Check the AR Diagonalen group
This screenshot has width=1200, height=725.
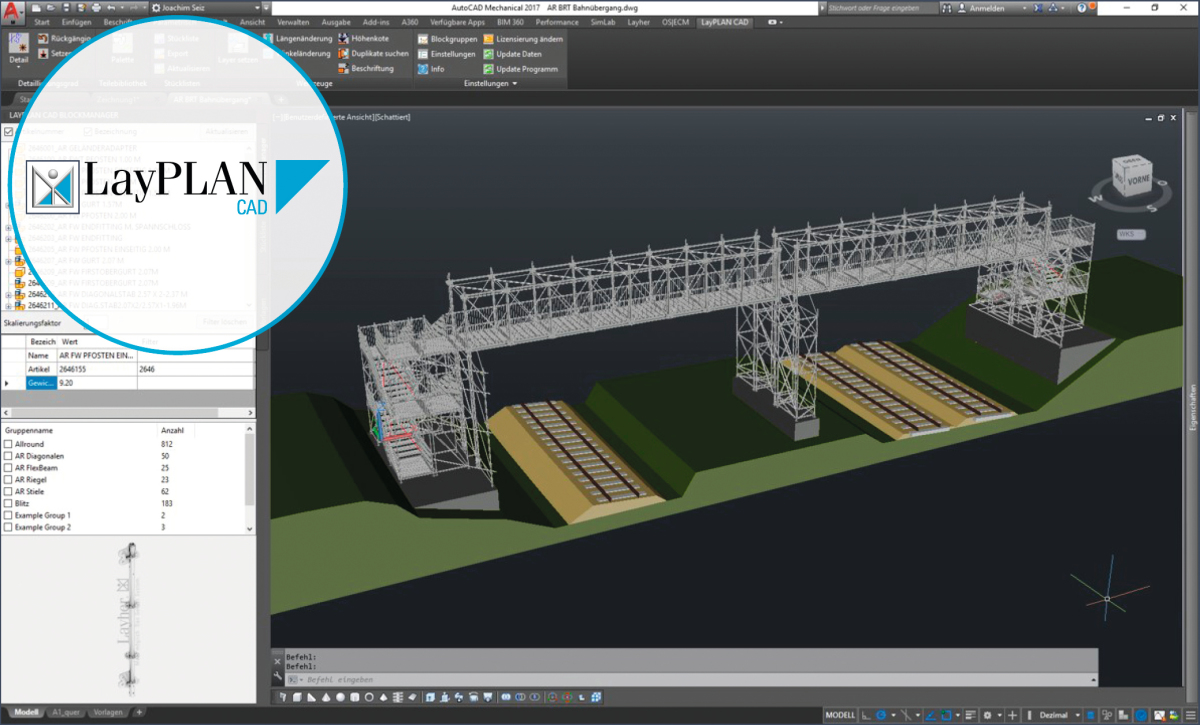(8, 458)
